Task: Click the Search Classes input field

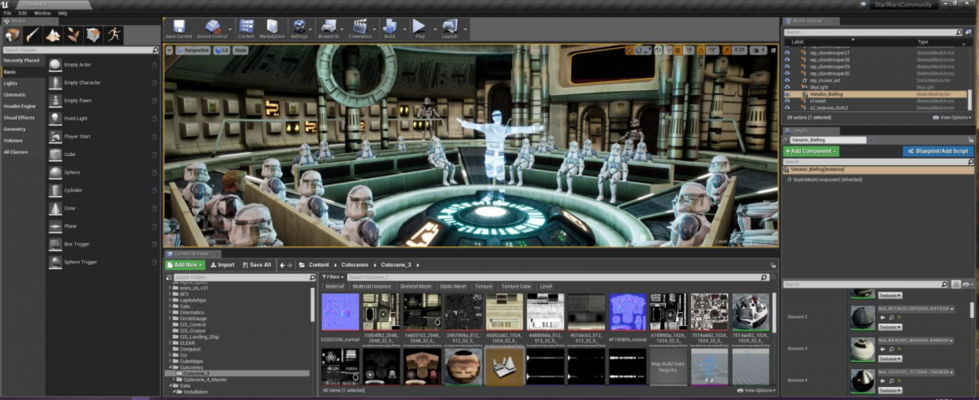Action: click(x=81, y=50)
